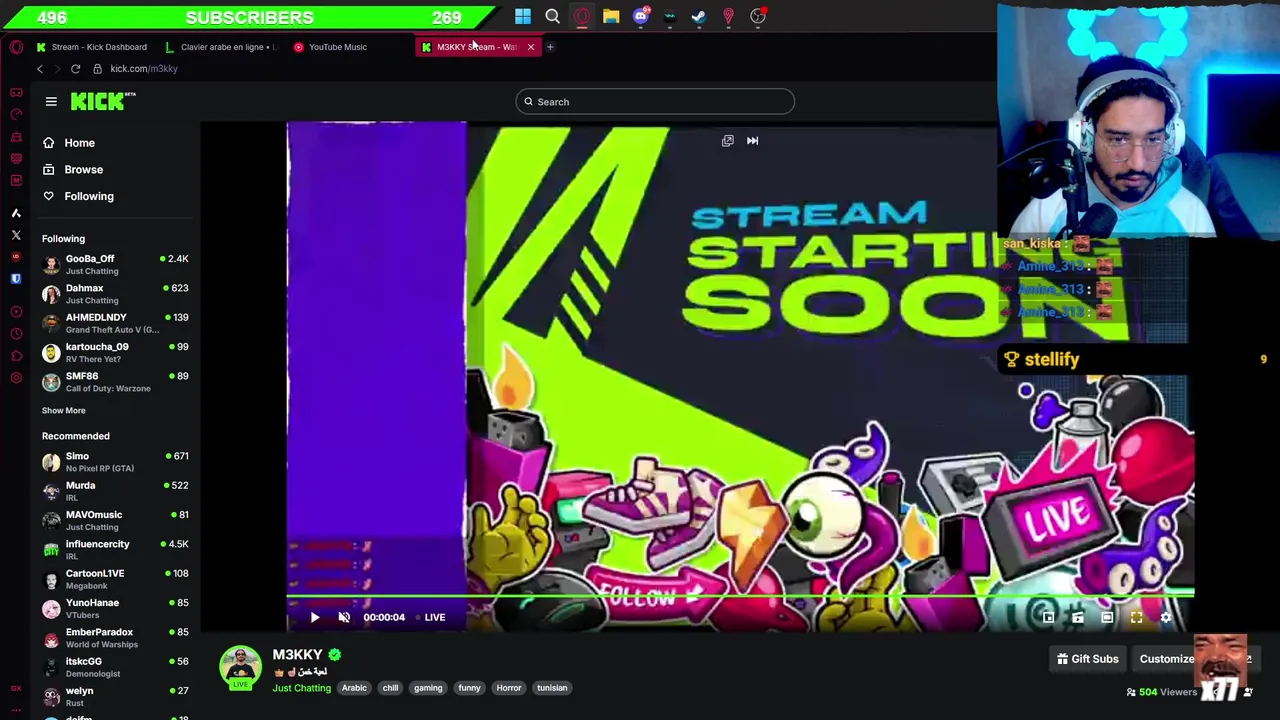Screen dimensions: 1280x720
Task: Open Windows Start menu
Action: tap(523, 16)
